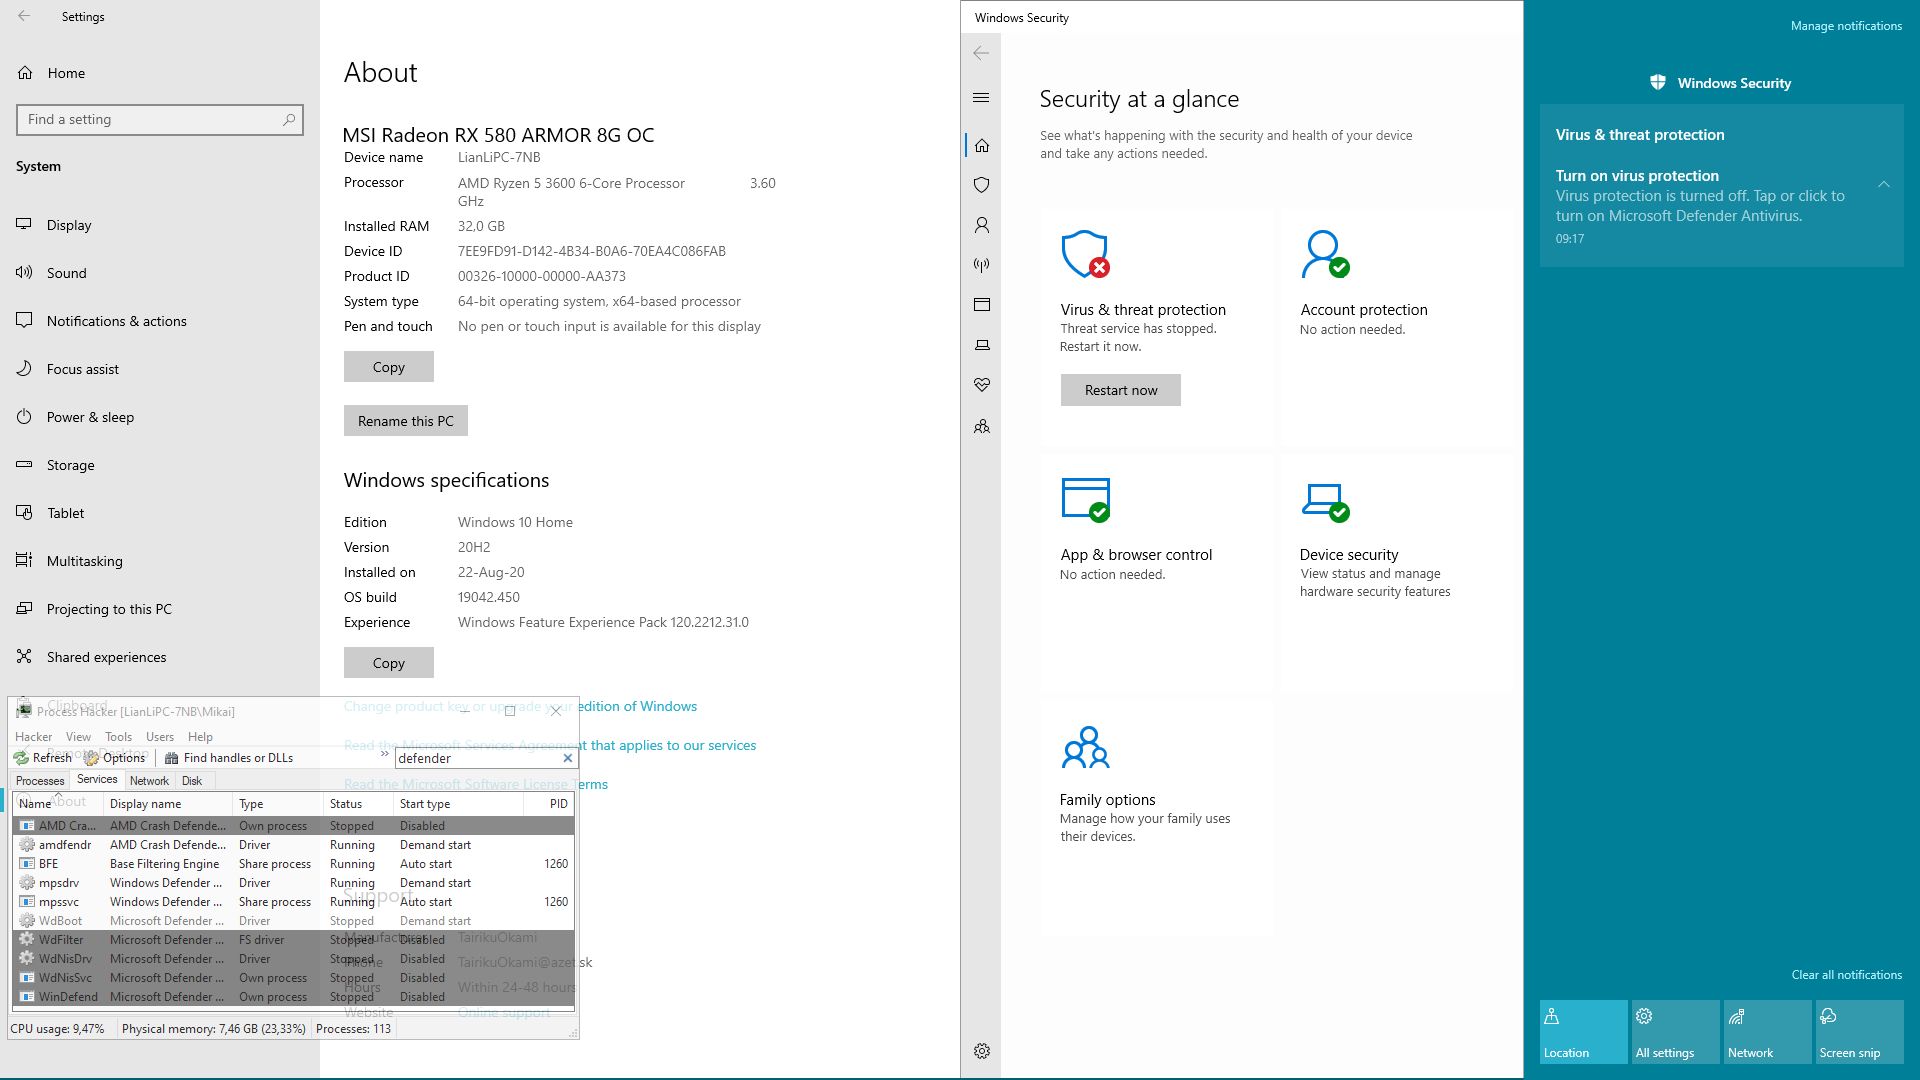
Task: Click Find handles or DLLs toolbar button
Action: [x=229, y=758]
